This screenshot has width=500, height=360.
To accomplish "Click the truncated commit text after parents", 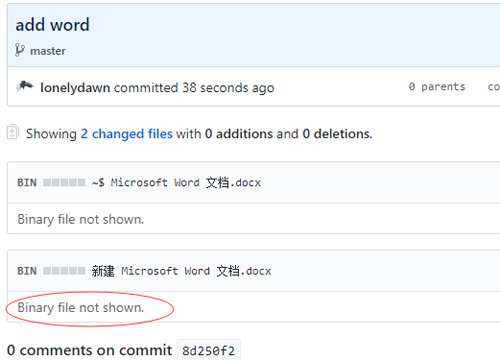I will [x=494, y=87].
